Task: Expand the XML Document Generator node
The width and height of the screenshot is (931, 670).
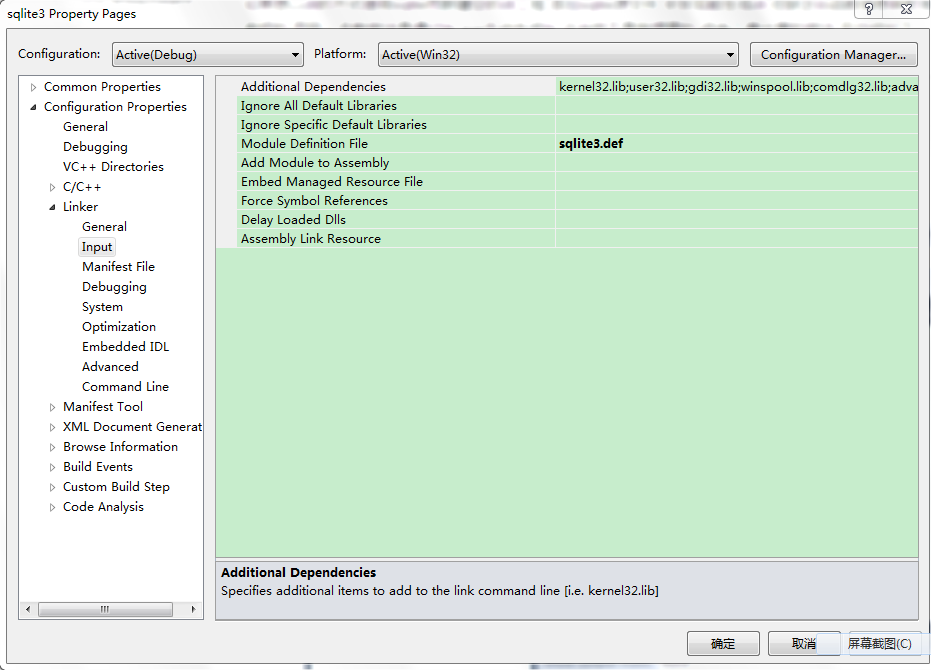Action: 52,428
